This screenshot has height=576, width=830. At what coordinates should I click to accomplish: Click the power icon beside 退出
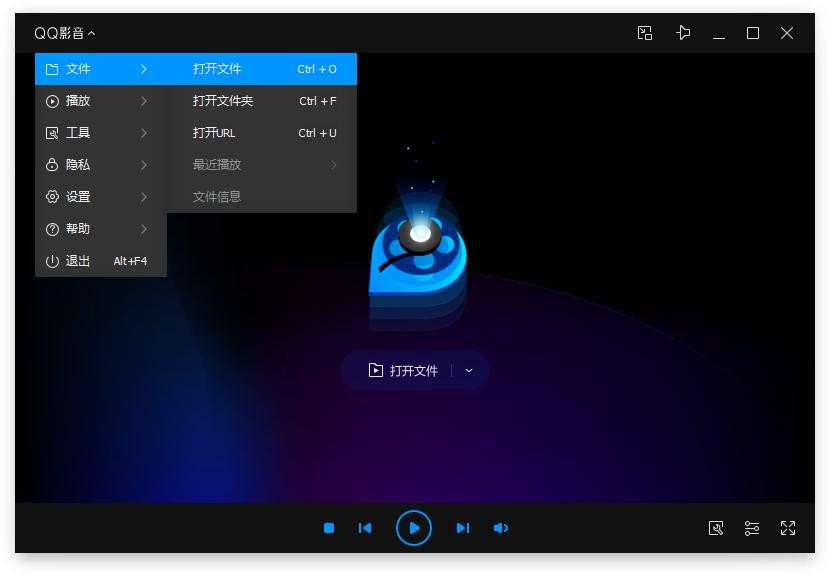coord(52,261)
